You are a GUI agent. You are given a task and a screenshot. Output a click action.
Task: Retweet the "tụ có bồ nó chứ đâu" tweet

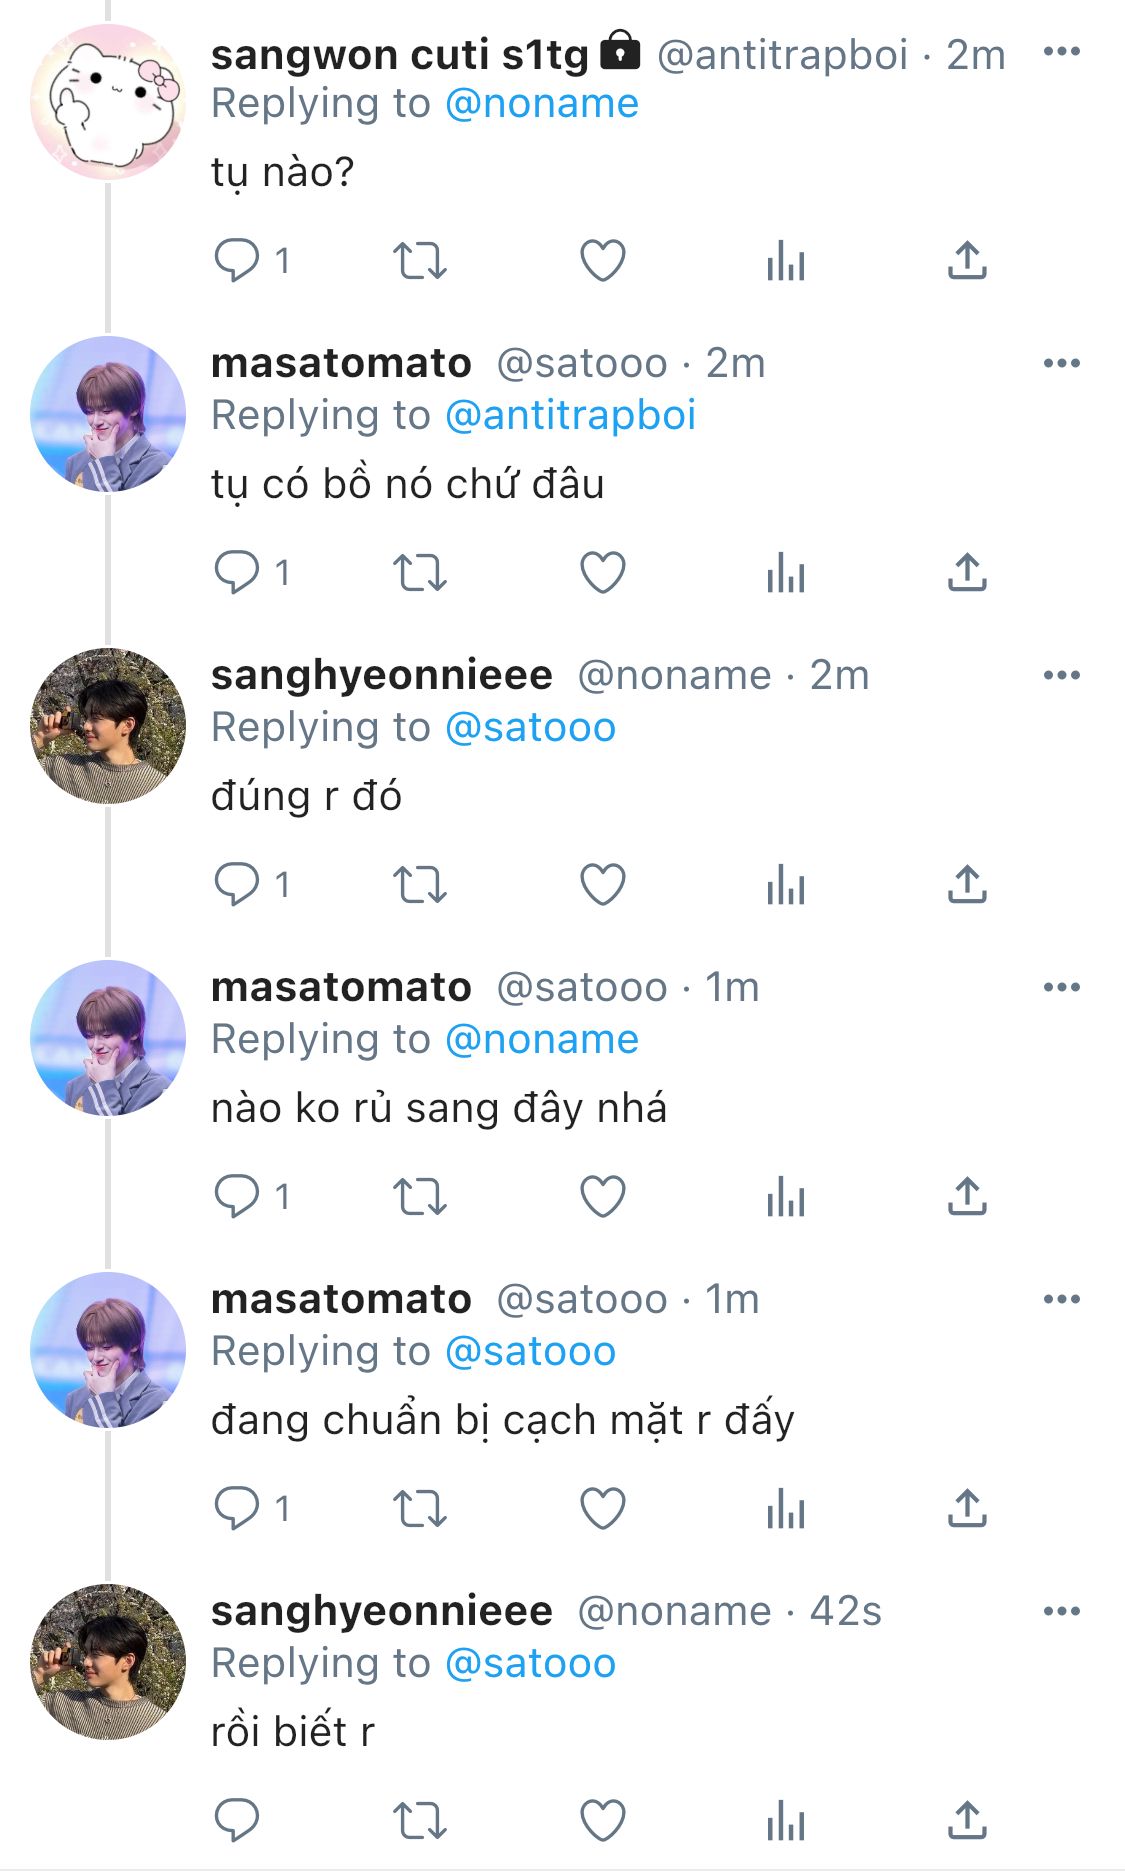[x=419, y=573]
